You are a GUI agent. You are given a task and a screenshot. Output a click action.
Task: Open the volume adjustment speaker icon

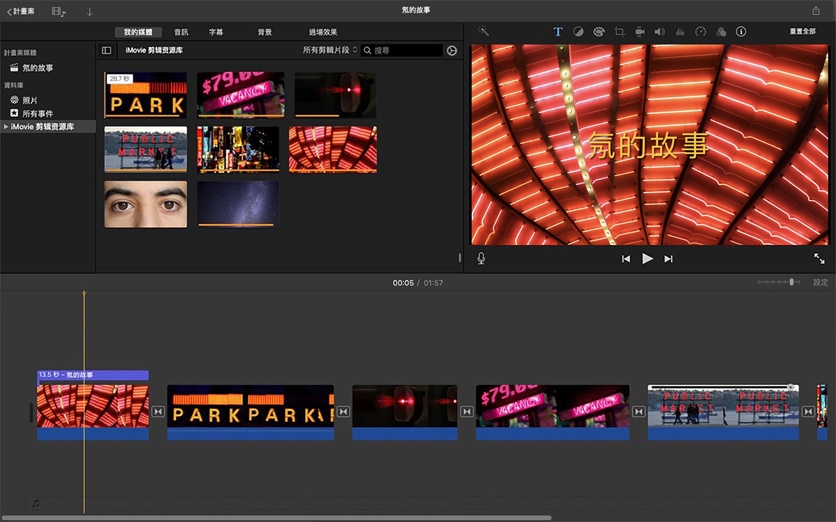click(659, 32)
